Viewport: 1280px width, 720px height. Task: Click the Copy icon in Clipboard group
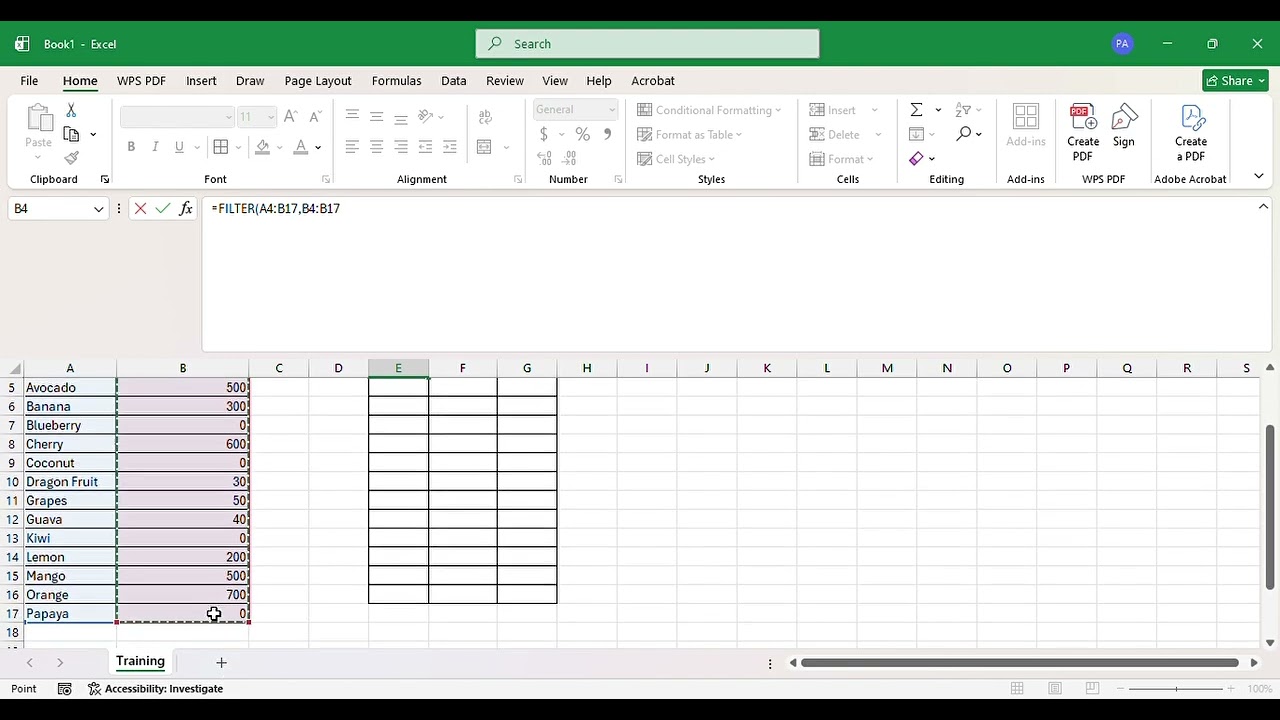coord(71,134)
